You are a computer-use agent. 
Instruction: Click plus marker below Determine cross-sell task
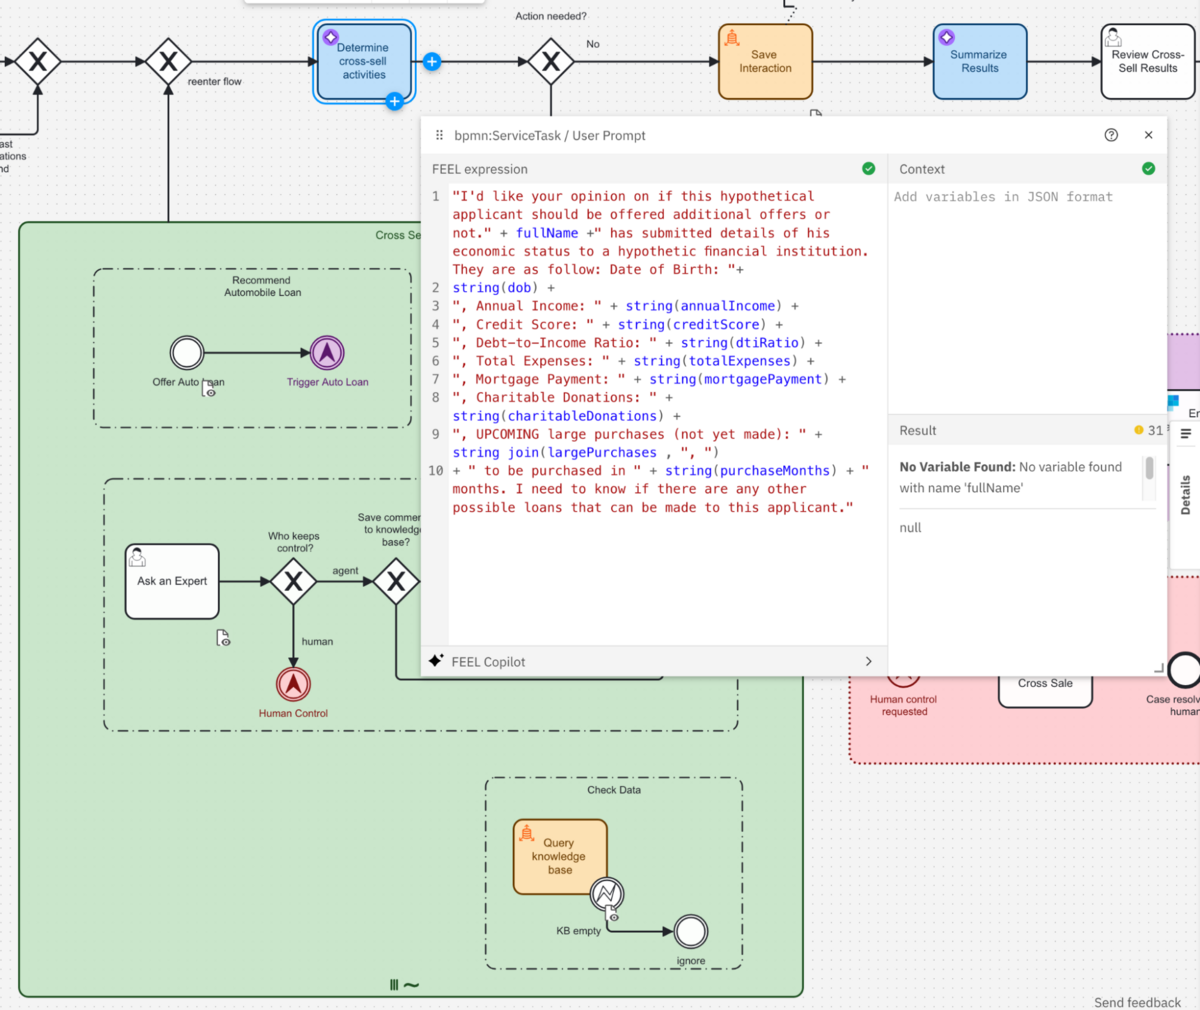click(x=394, y=101)
